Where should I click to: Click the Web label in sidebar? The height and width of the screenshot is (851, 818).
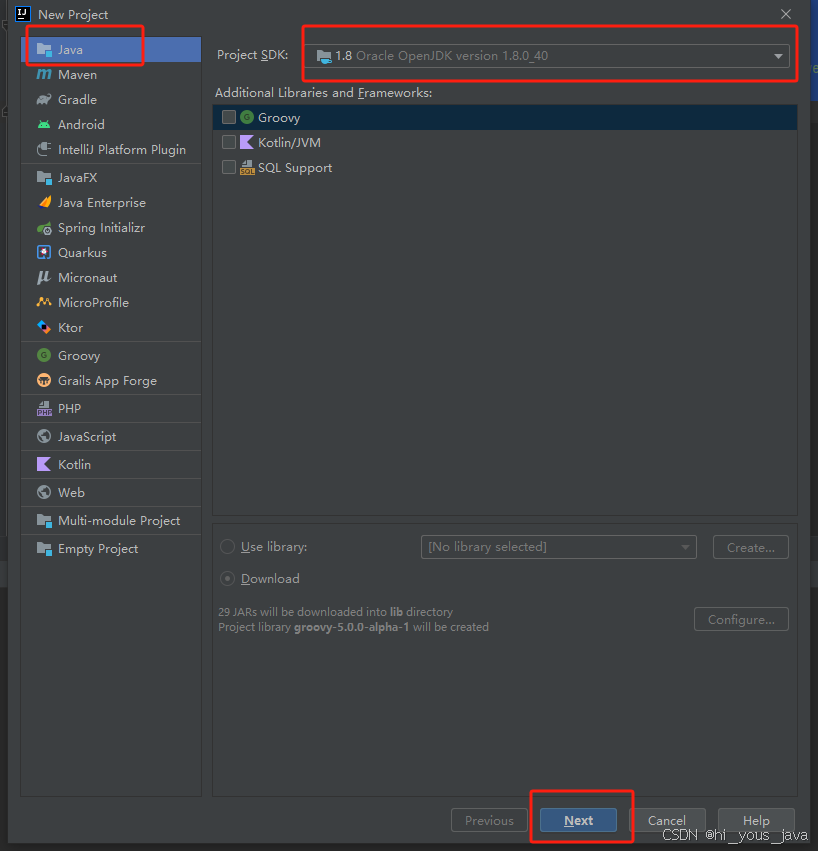[71, 492]
